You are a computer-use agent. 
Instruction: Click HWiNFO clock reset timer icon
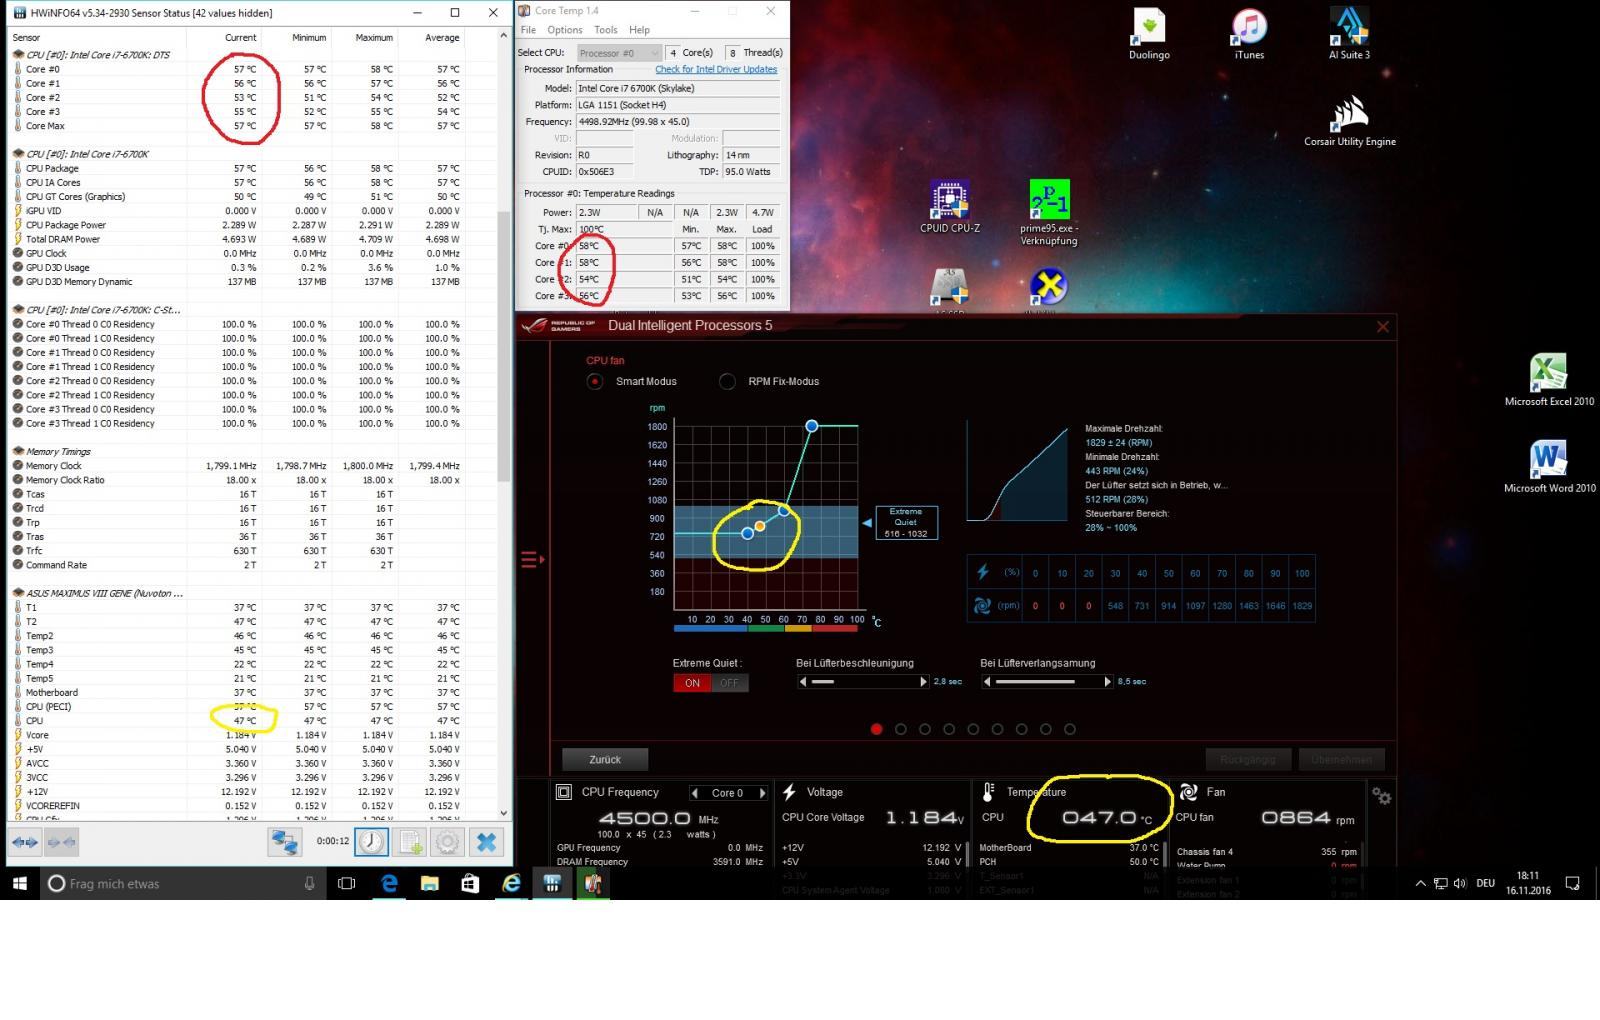(x=371, y=842)
